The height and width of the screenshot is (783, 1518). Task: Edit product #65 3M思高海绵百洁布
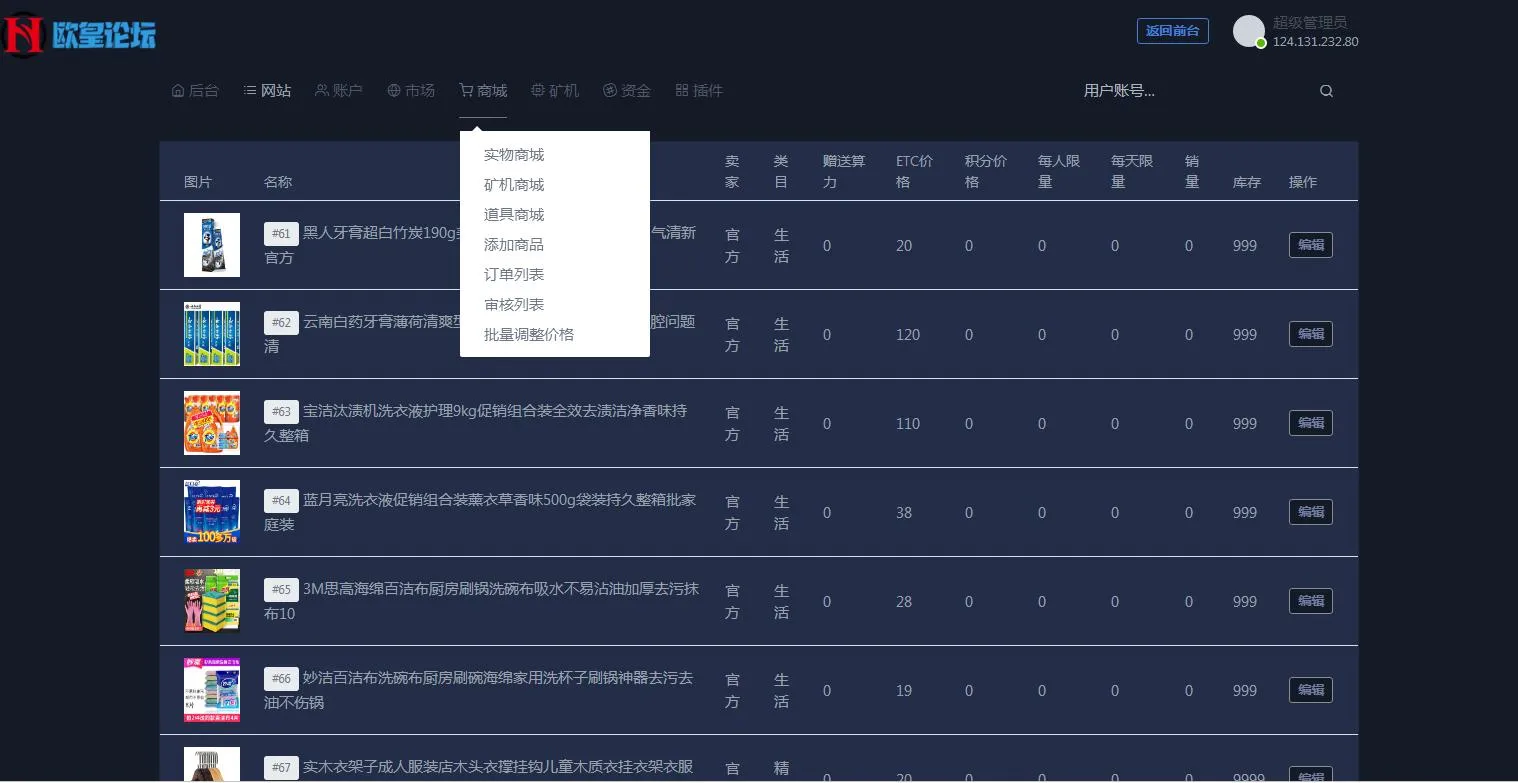pos(1310,601)
